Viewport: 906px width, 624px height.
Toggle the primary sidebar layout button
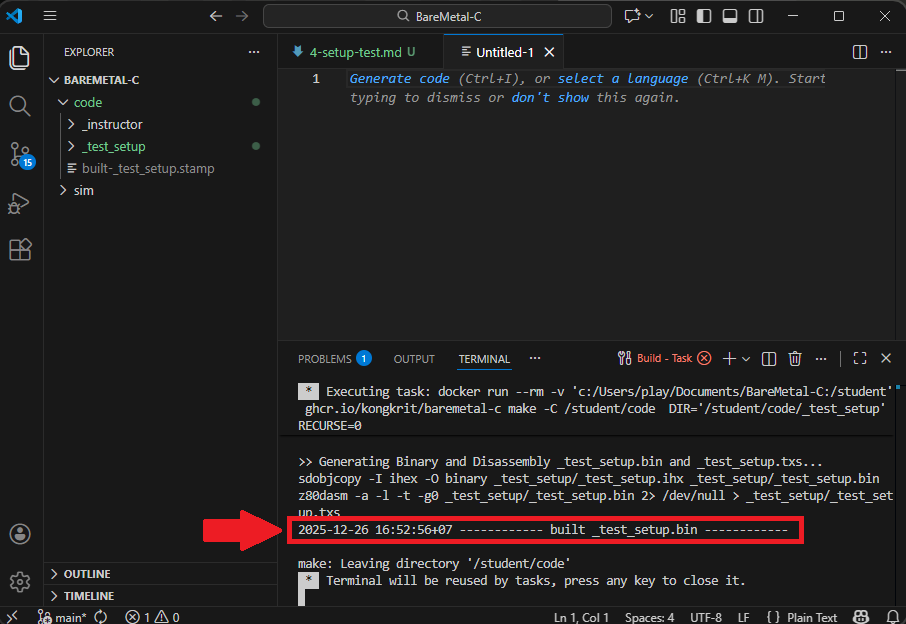pyautogui.click(x=704, y=16)
